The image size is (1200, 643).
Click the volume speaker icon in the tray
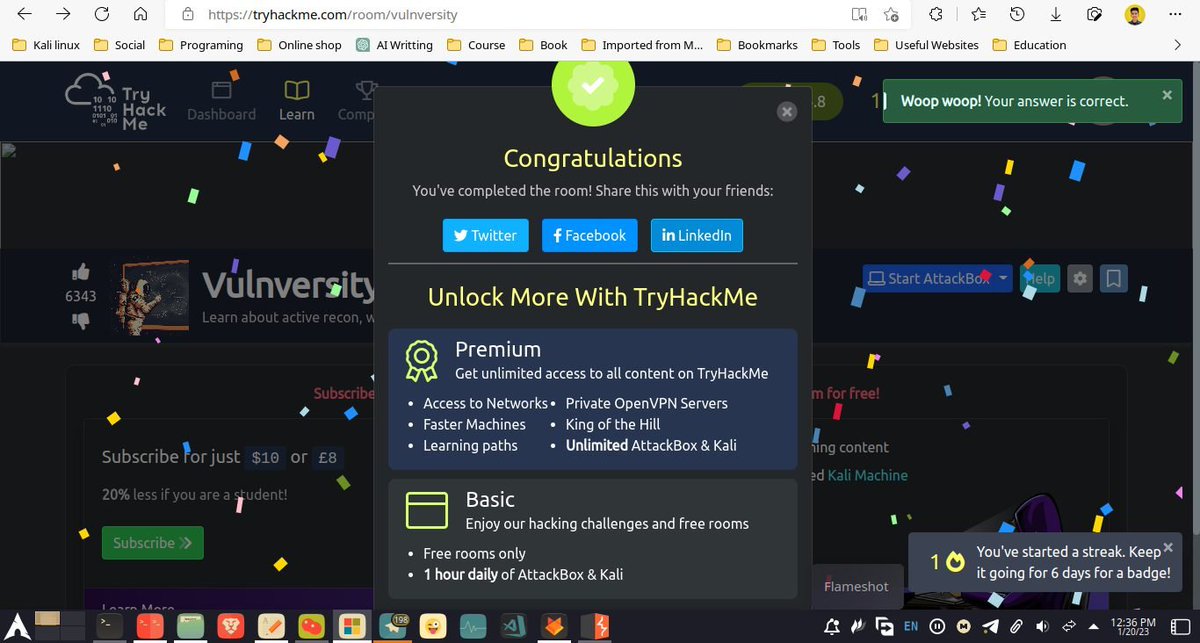[1042, 627]
